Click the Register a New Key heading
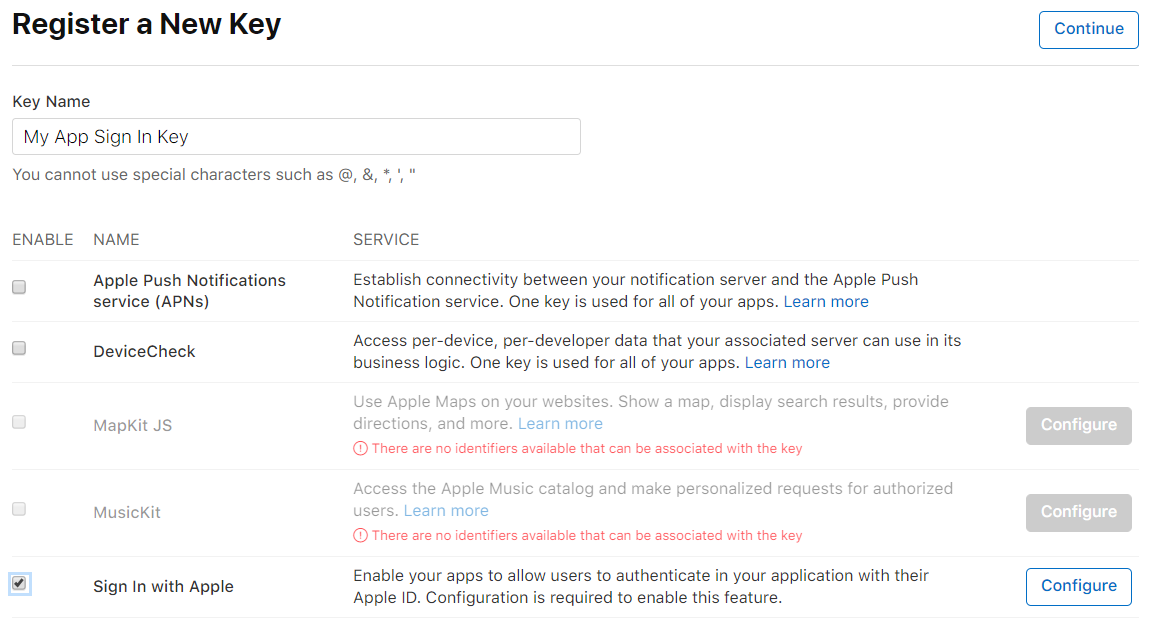The height and width of the screenshot is (626, 1150). pos(147,24)
